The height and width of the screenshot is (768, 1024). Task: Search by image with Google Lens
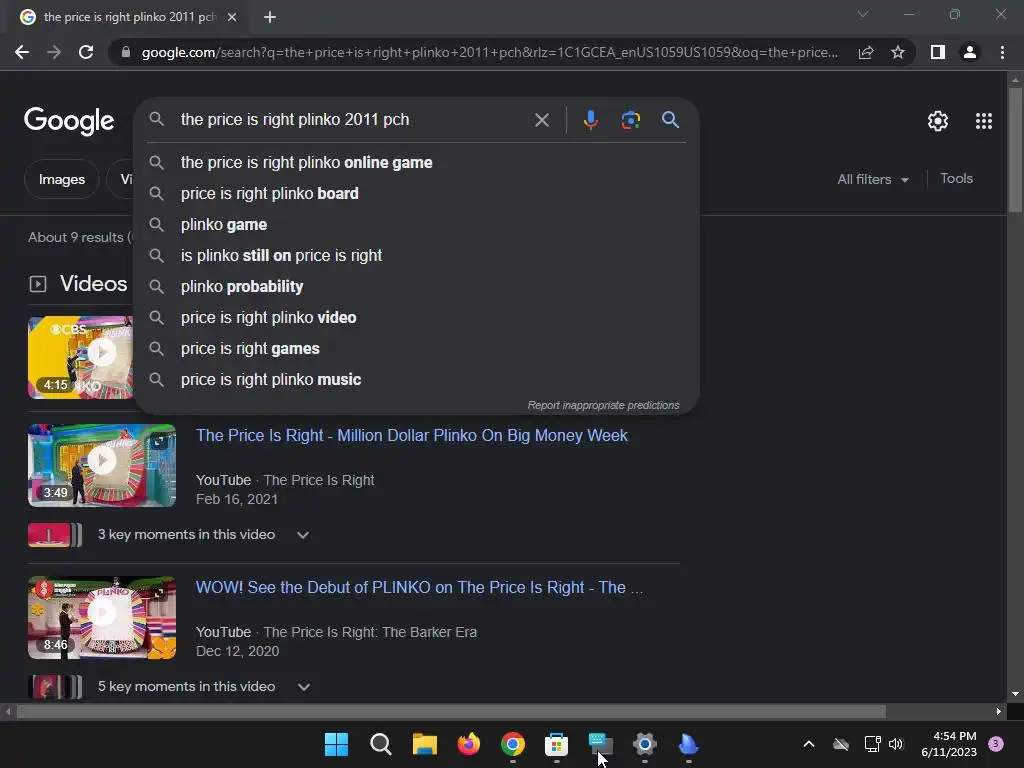(x=630, y=120)
